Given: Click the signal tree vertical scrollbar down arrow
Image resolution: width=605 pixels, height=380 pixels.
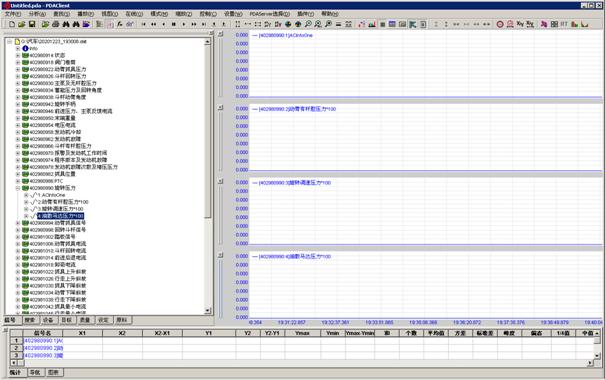Looking at the screenshot, I should tap(208, 311).
